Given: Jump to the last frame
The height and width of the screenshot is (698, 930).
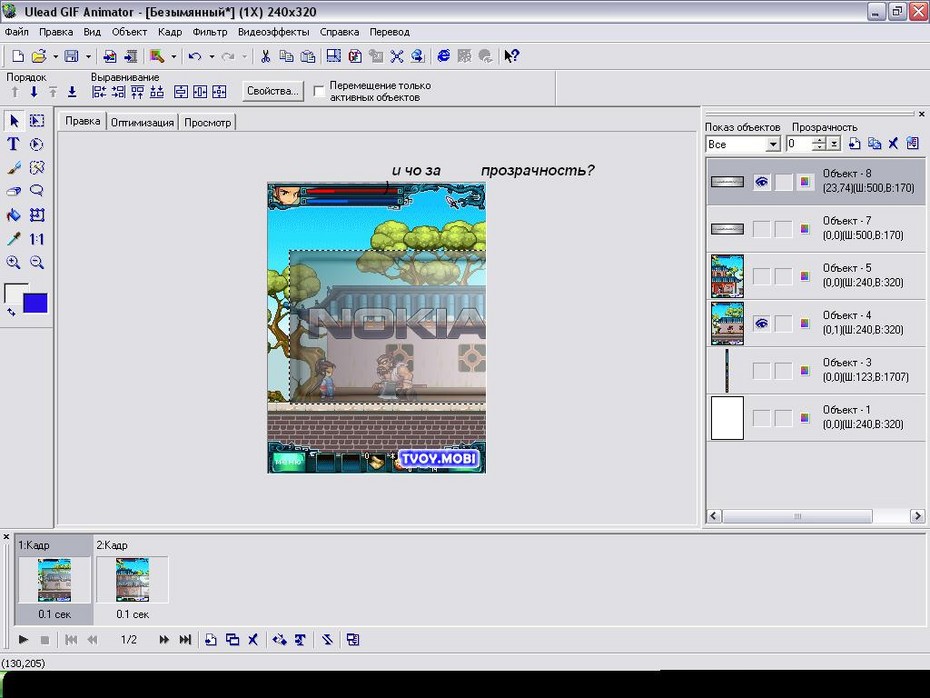Looking at the screenshot, I should (x=185, y=639).
